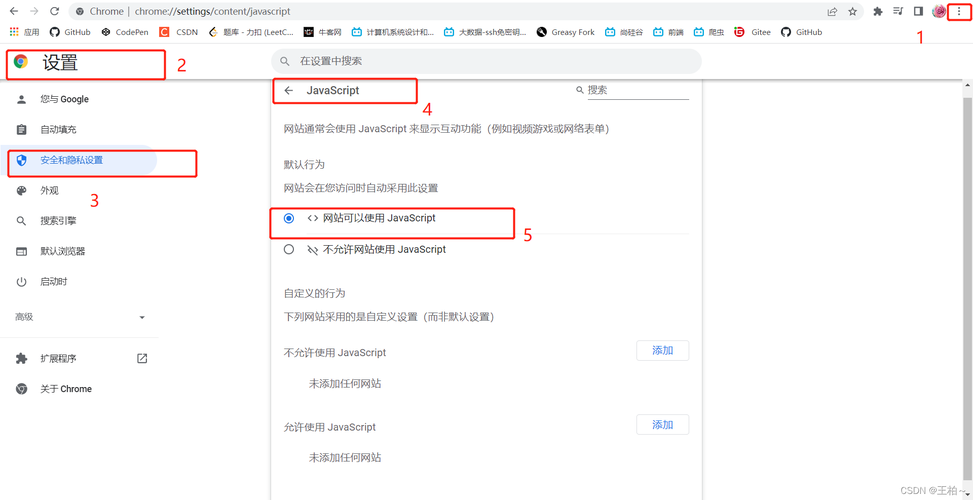
Task: Click the back arrow beside JavaScript
Action: point(289,91)
